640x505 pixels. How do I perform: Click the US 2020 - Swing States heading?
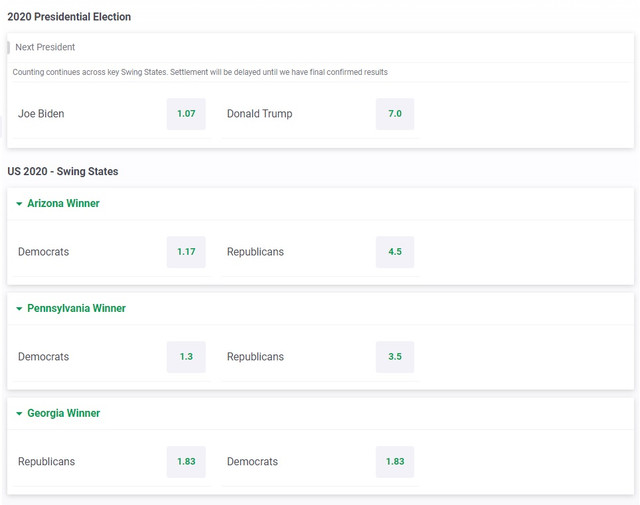63,171
